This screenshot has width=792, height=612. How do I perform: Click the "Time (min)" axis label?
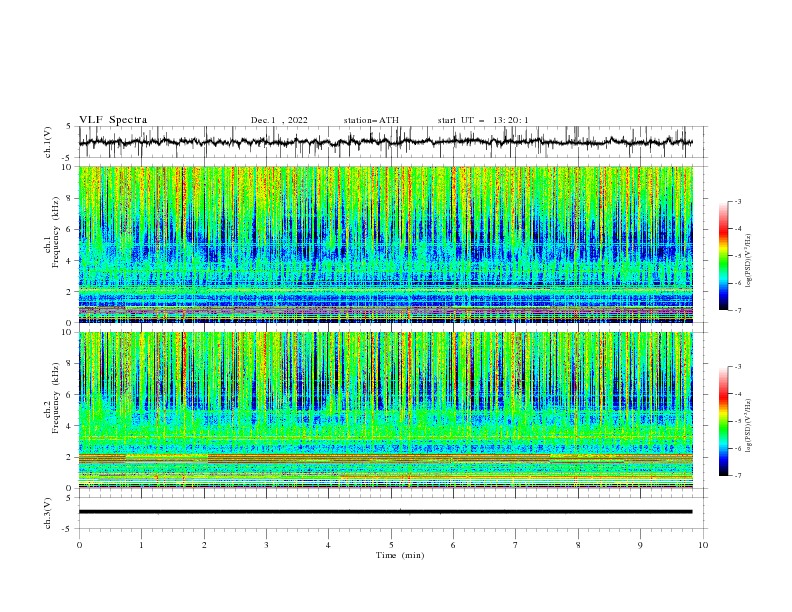pyautogui.click(x=400, y=555)
